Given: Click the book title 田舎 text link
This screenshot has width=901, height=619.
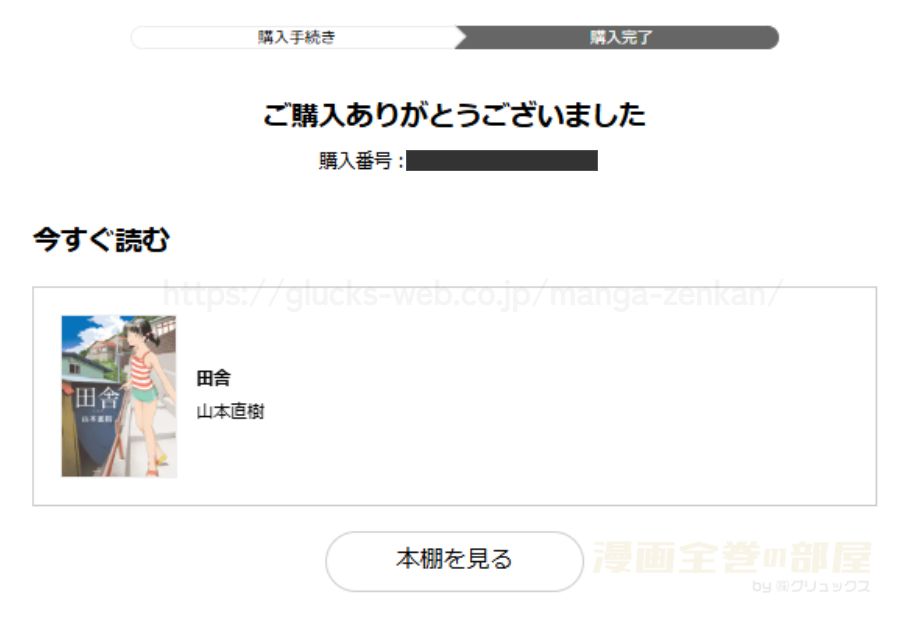Looking at the screenshot, I should tap(213, 378).
